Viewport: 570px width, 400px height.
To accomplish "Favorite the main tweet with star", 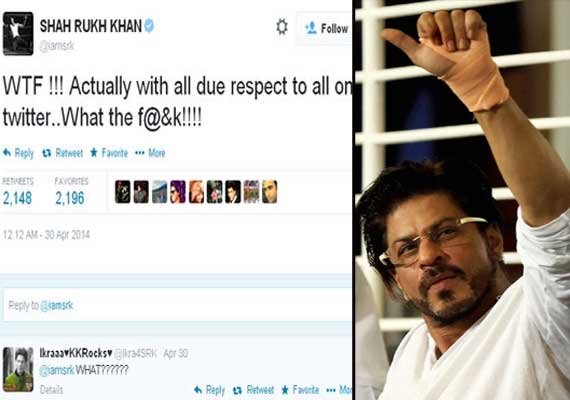I will pos(109,153).
